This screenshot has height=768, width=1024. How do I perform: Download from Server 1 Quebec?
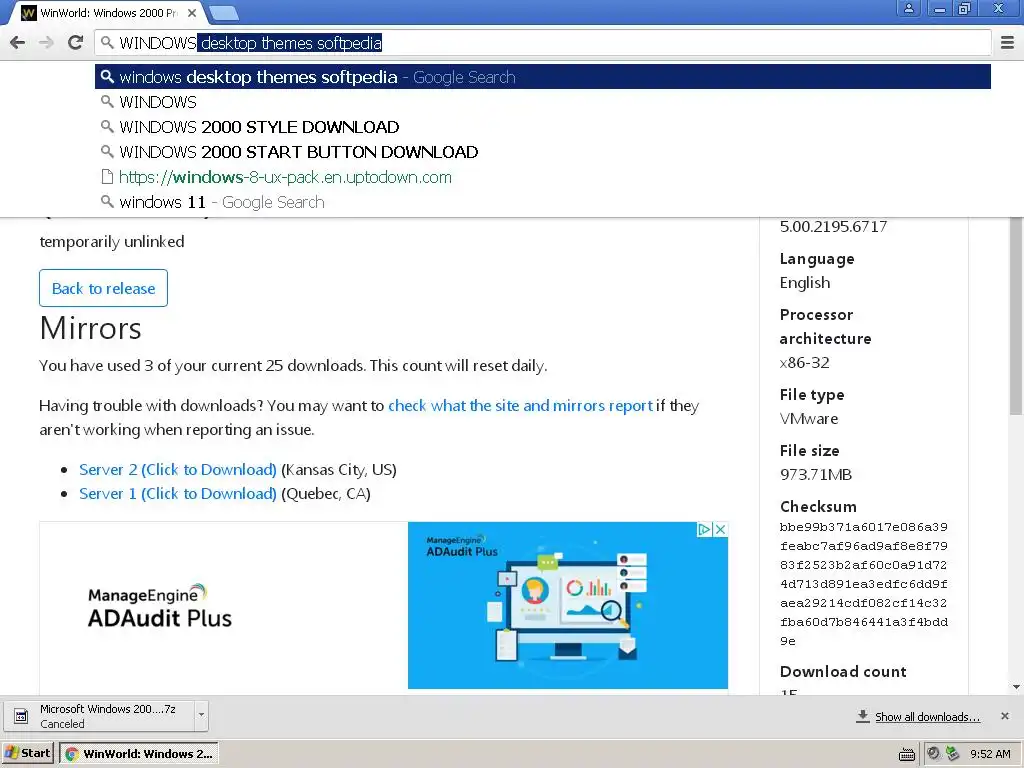click(x=178, y=494)
